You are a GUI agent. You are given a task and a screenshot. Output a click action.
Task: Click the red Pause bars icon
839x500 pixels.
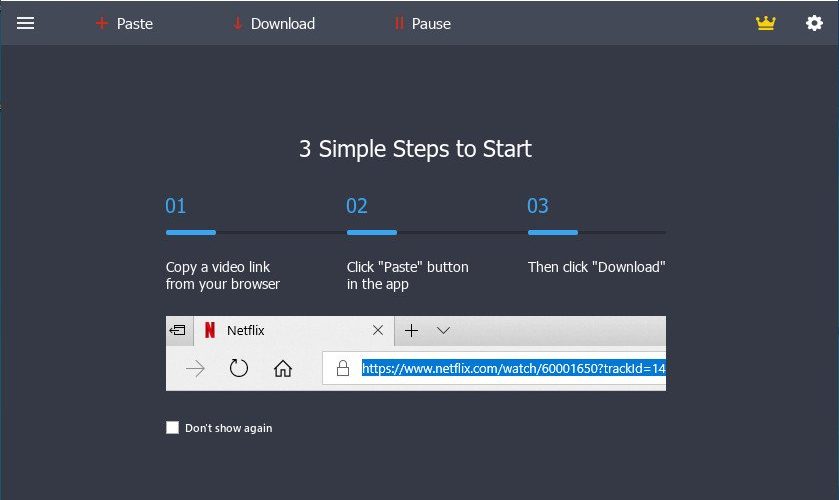coord(399,23)
